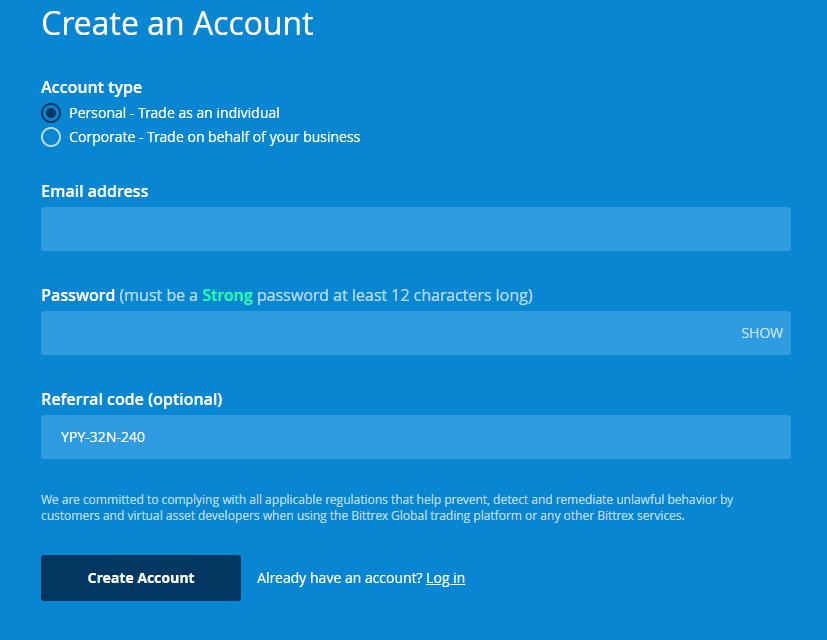Click the 'Referral code (optional)' label

pyautogui.click(x=132, y=399)
